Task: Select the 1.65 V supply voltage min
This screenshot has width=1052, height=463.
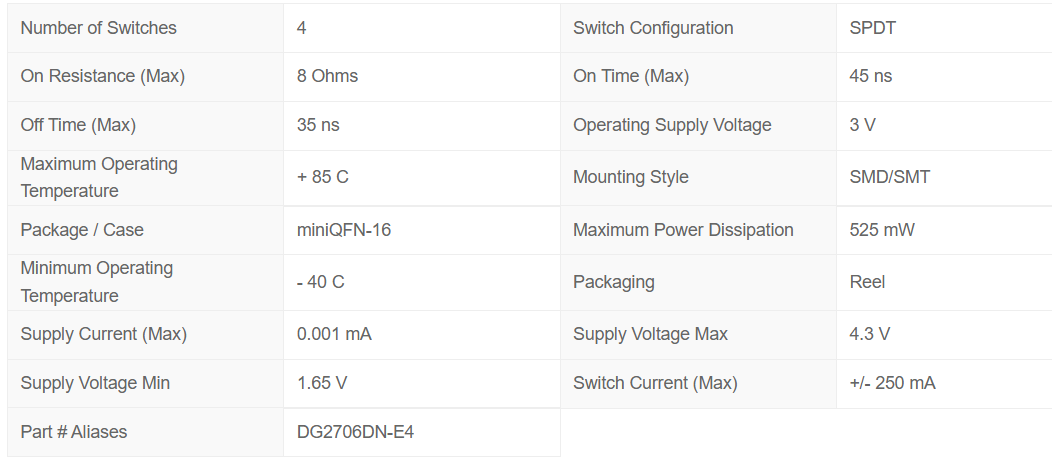Action: pyautogui.click(x=322, y=383)
